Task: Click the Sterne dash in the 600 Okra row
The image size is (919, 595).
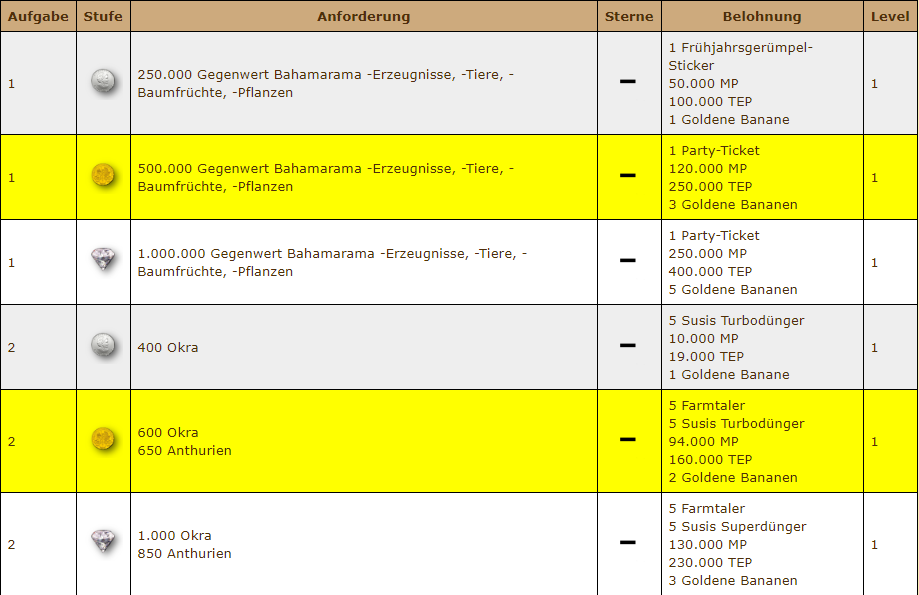Action: point(628,439)
